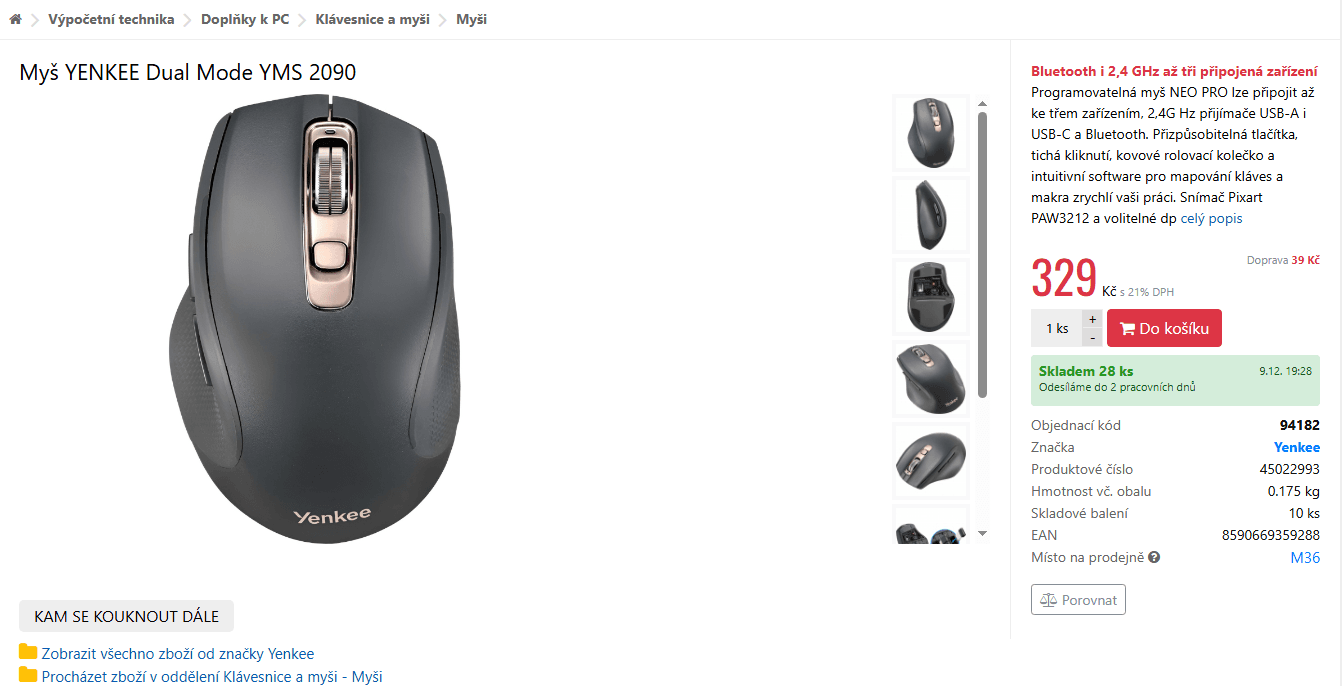
Task: Click the down arrow of thumbnail scrollbar
Action: pyautogui.click(x=982, y=534)
